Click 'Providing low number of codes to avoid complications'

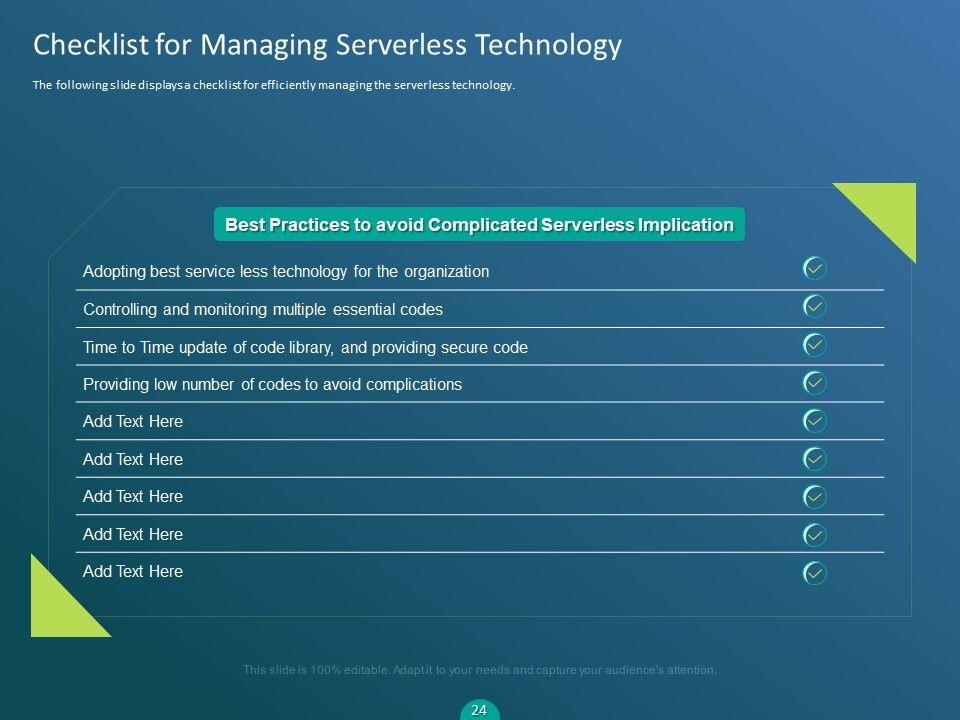coord(272,385)
